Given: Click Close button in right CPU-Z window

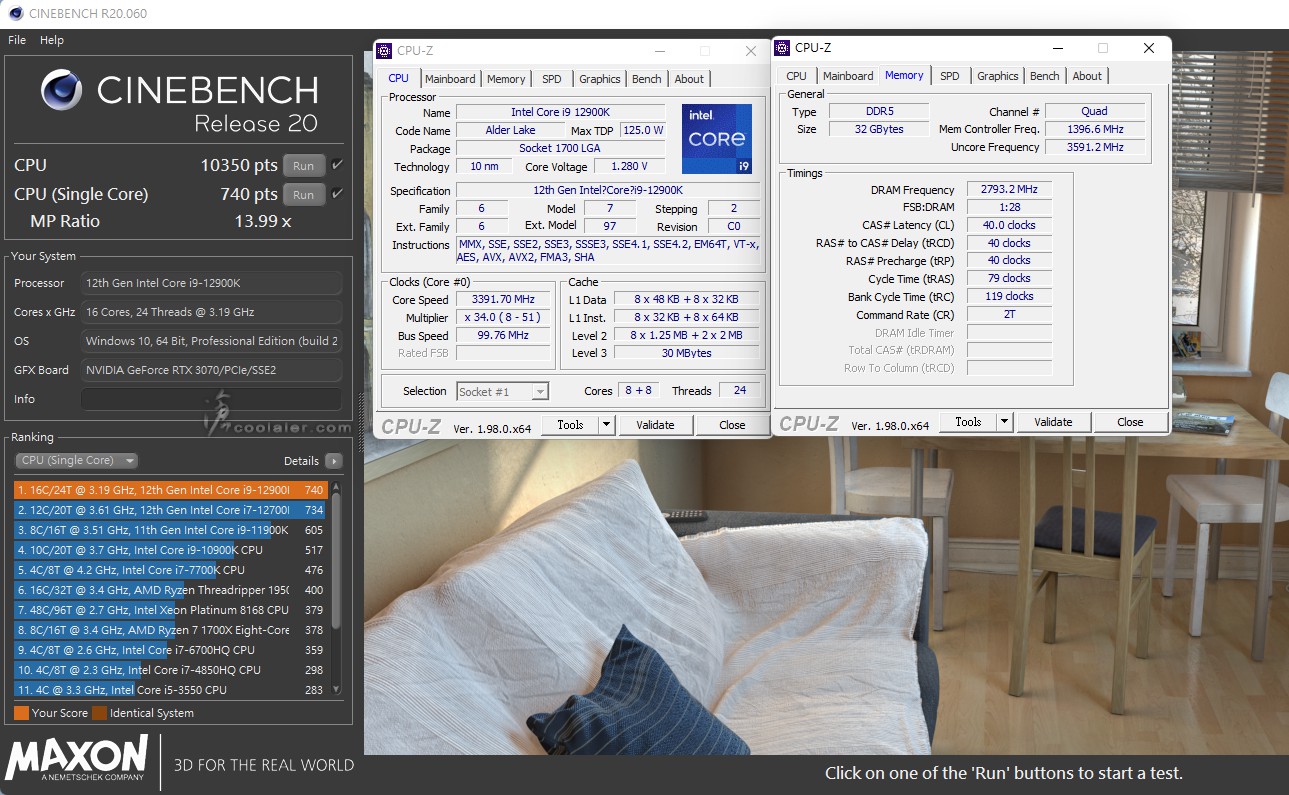Looking at the screenshot, I should coord(1130,422).
